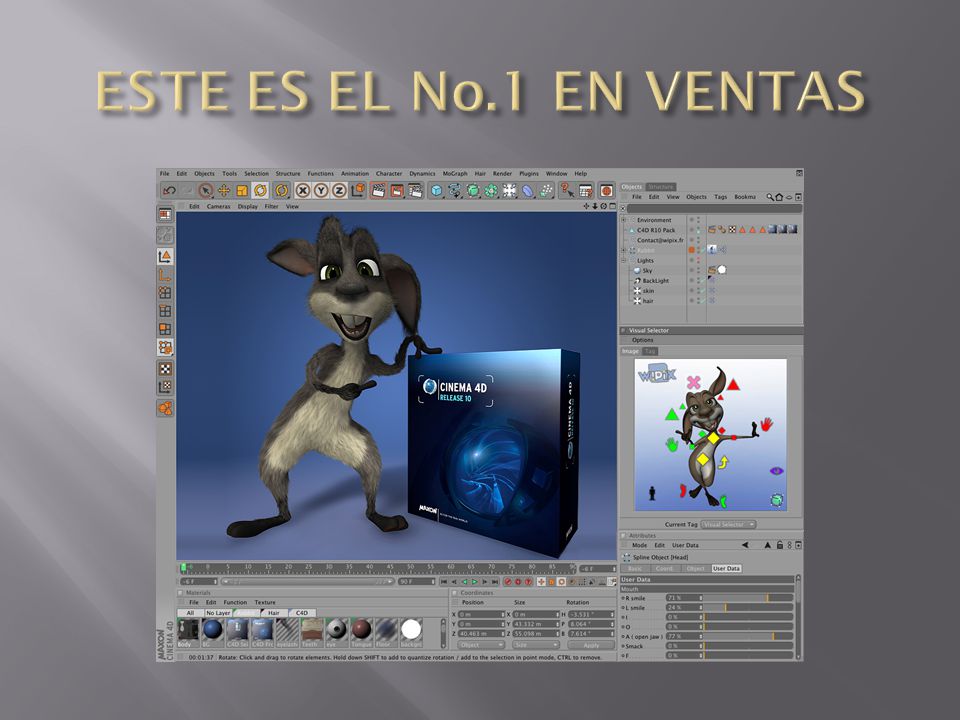Toggle the Y axis lock
The width and height of the screenshot is (960, 720).
pyautogui.click(x=321, y=190)
